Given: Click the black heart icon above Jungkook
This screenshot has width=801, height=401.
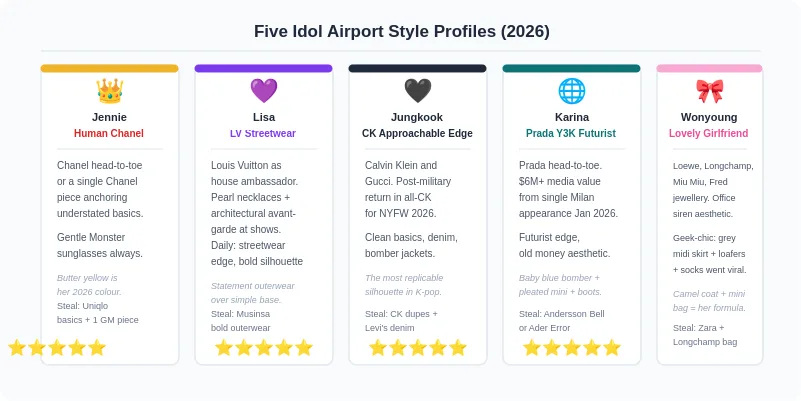Looking at the screenshot, I should pyautogui.click(x=417, y=91).
